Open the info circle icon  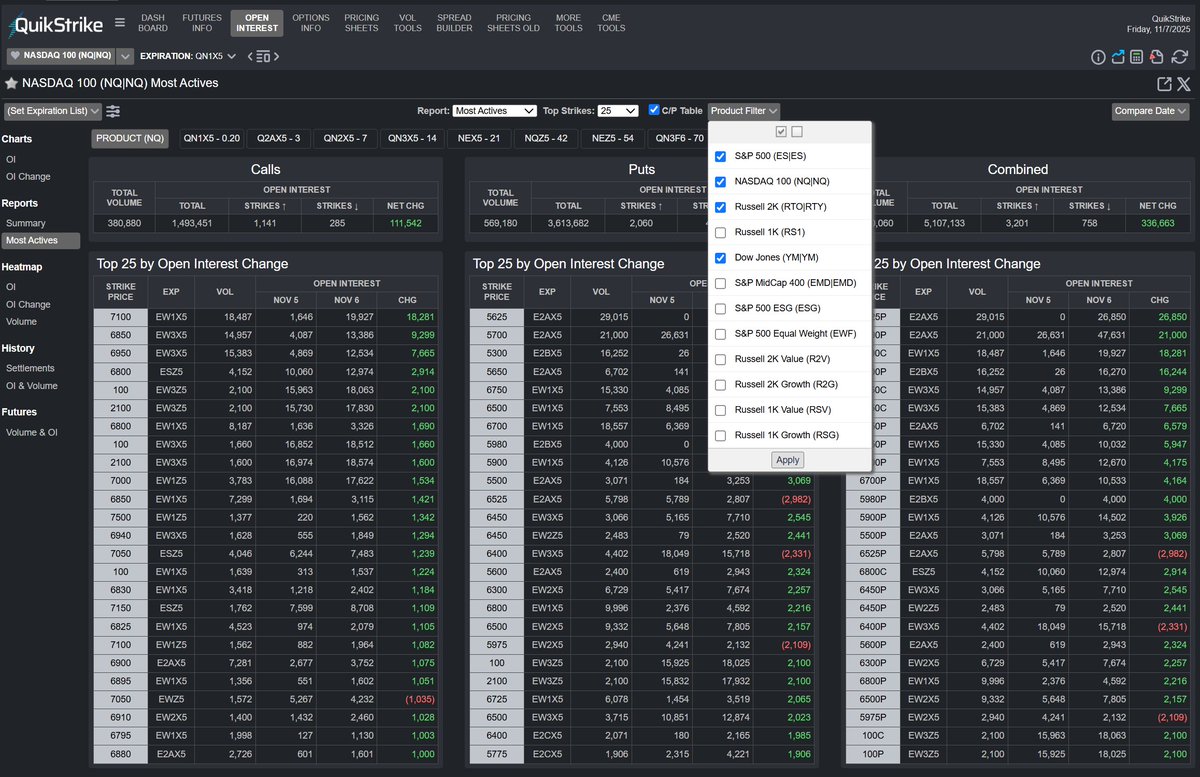pos(1098,57)
